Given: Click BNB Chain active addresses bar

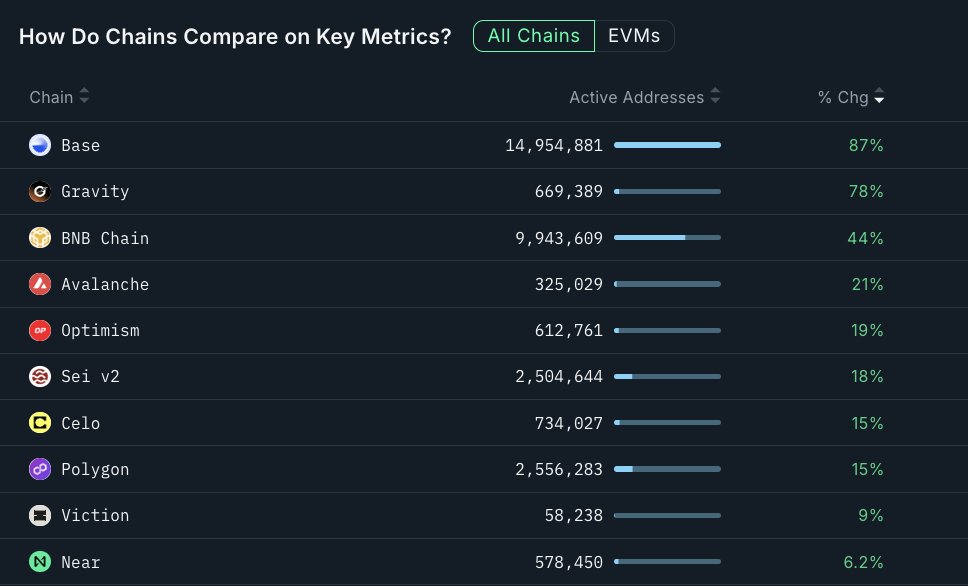Looking at the screenshot, I should [x=667, y=238].
